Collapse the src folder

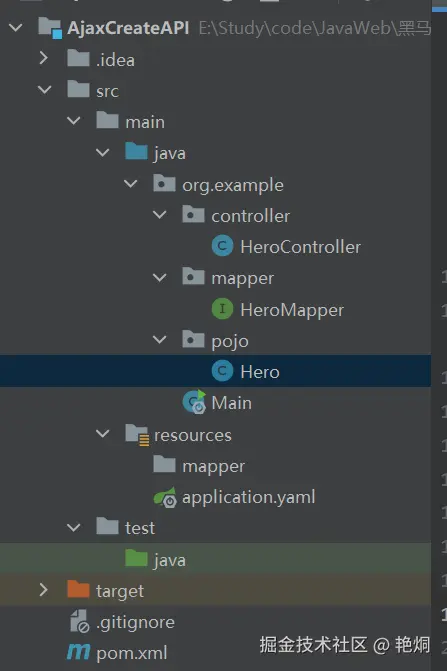(44, 89)
